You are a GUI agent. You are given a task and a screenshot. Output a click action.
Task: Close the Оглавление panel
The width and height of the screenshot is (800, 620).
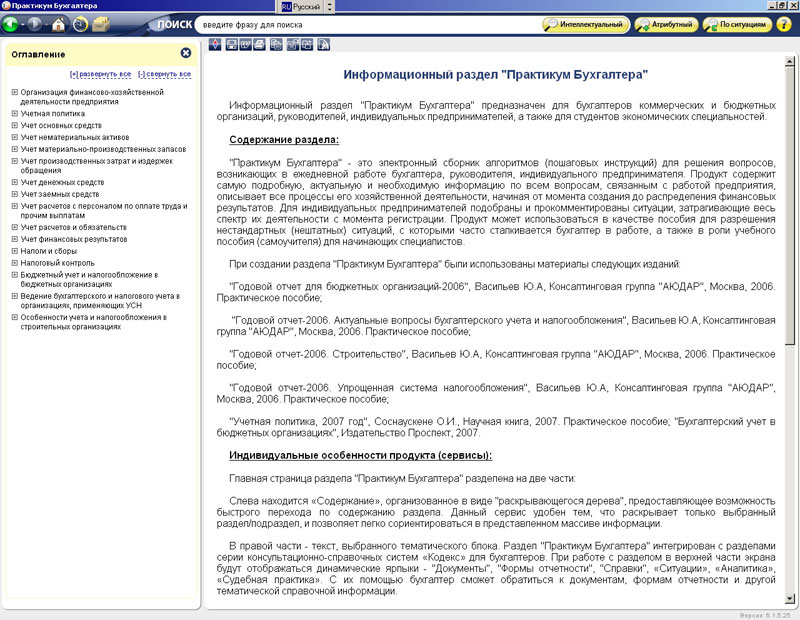[x=186, y=54]
